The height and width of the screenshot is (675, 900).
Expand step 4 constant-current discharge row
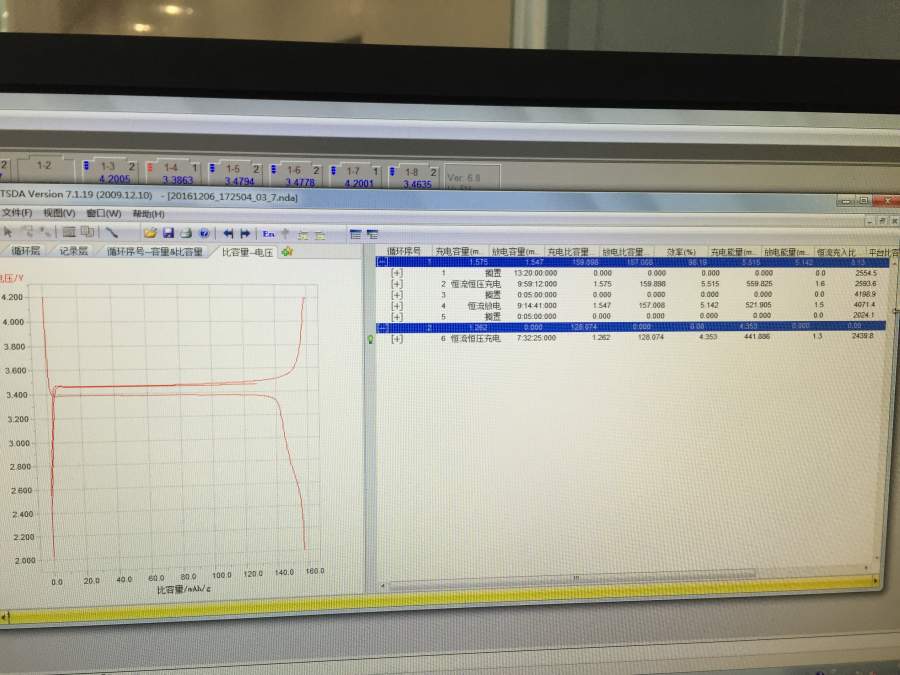(x=397, y=305)
